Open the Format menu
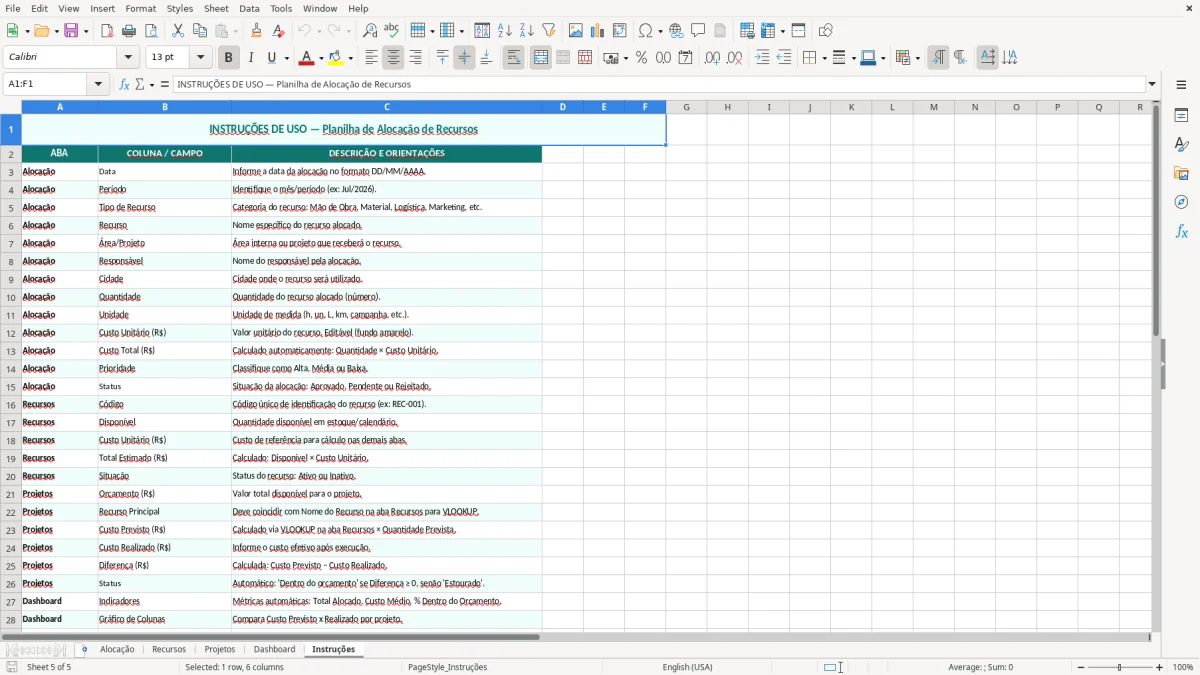Screen dimensions: 1200x675 tap(140, 8)
